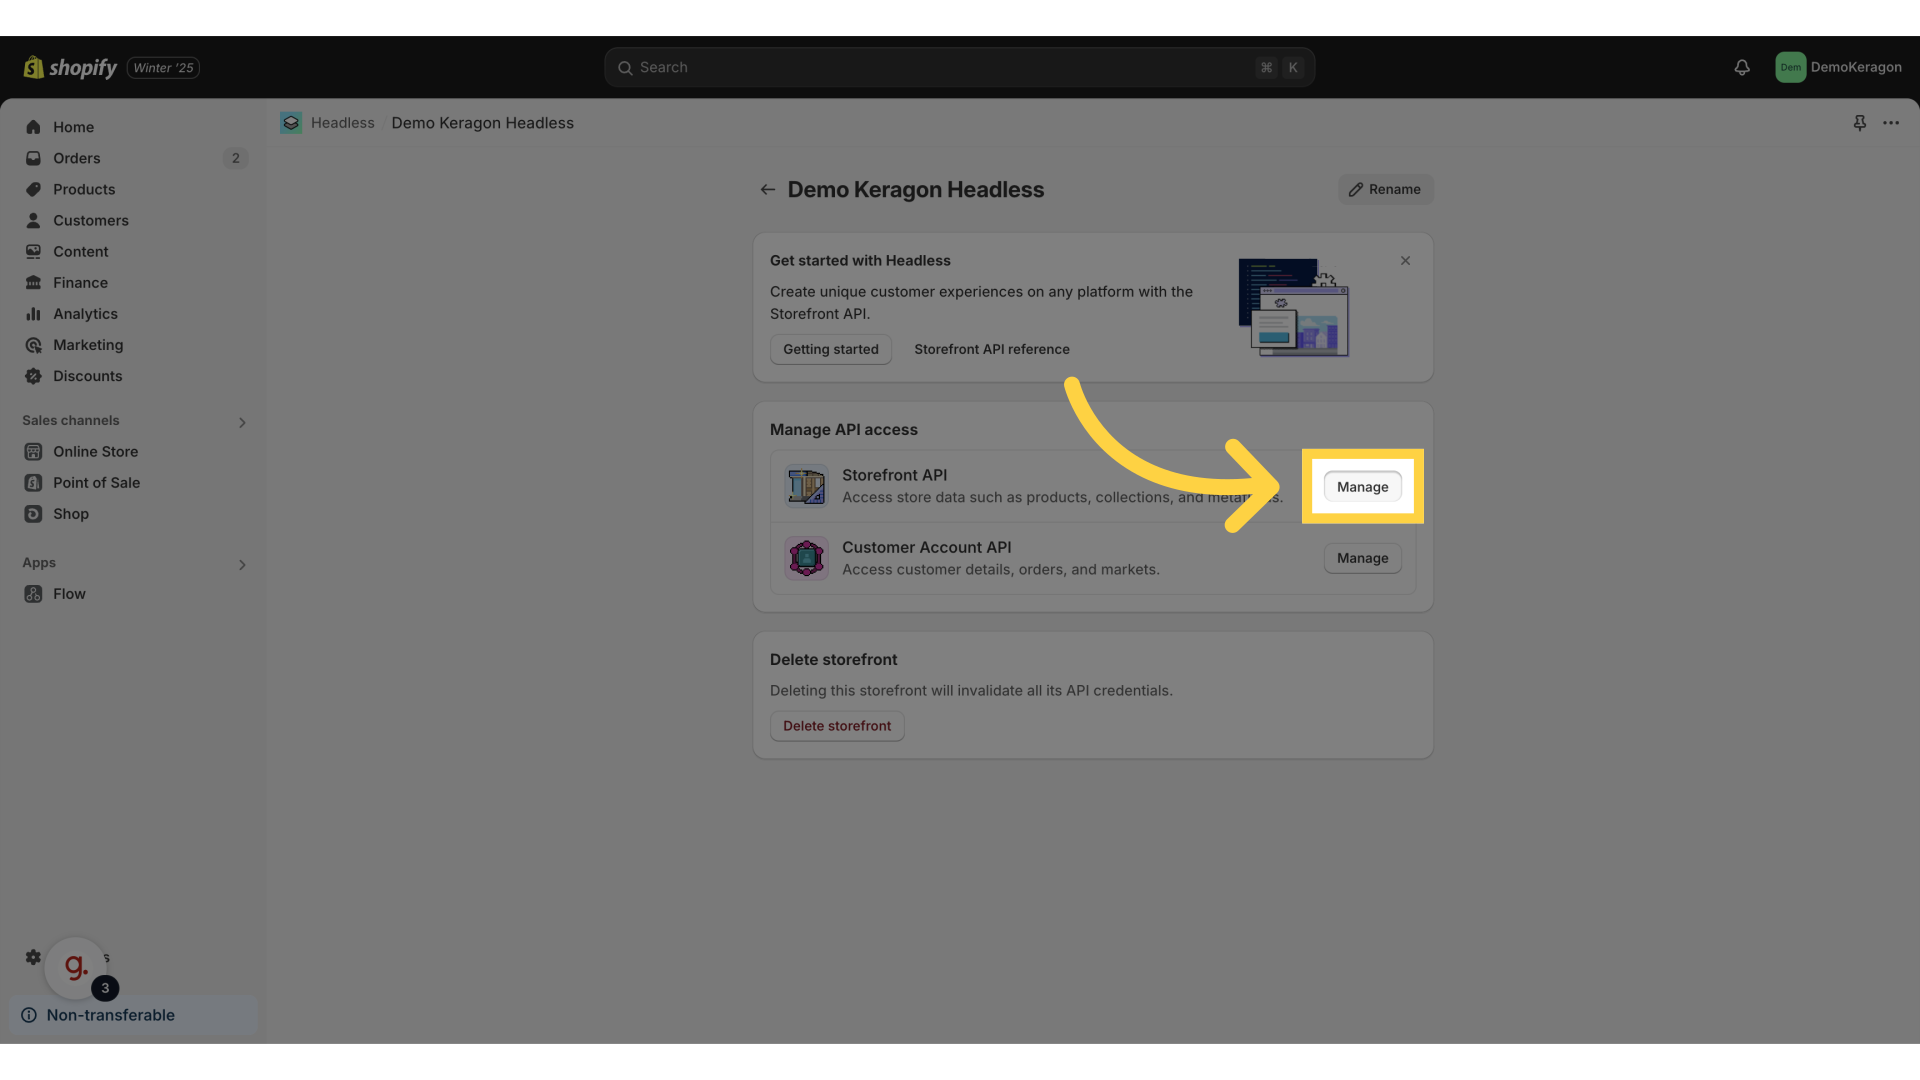Click the Storefront API icon
Viewport: 1920px width, 1080px height.
point(806,486)
